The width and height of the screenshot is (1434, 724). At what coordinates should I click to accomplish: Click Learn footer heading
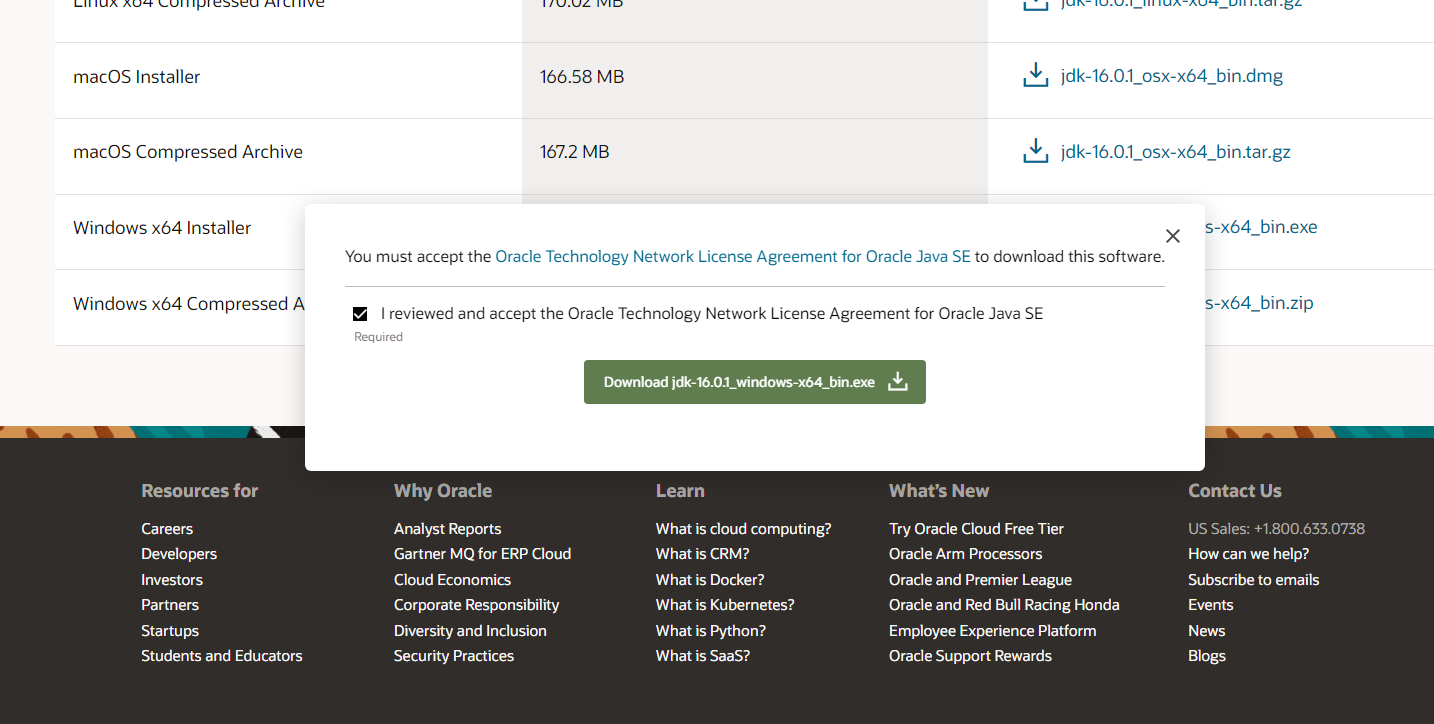[680, 491]
